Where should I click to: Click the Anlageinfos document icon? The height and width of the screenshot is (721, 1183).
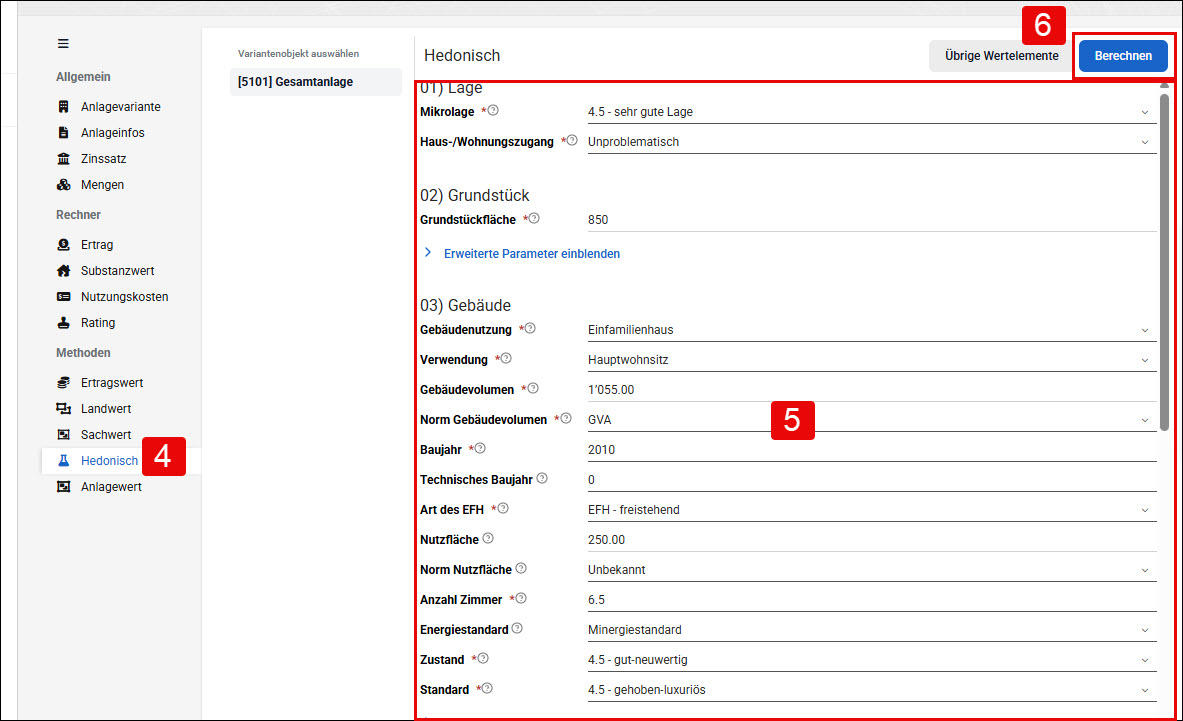click(63, 133)
